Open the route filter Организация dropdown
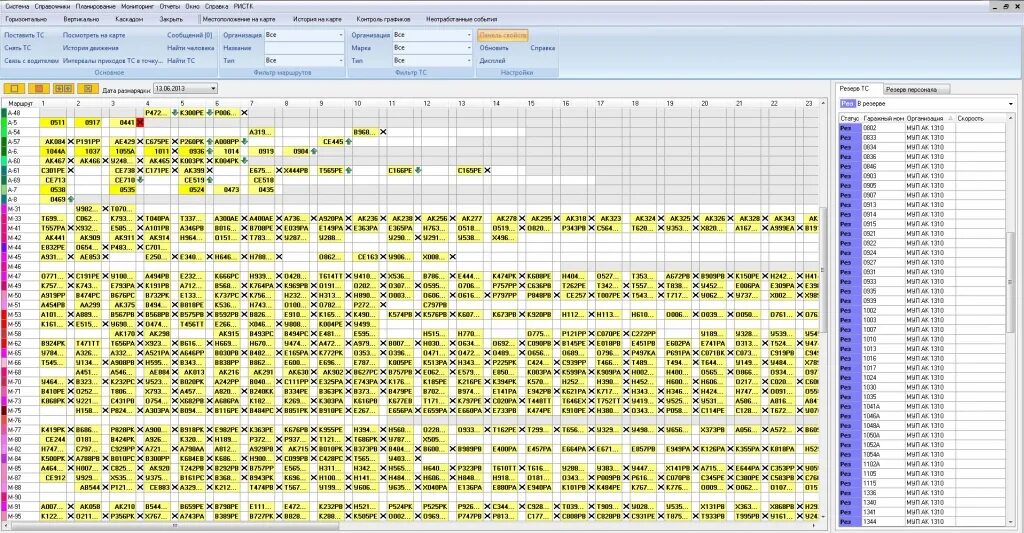This screenshot has width=1024, height=533. pos(340,35)
